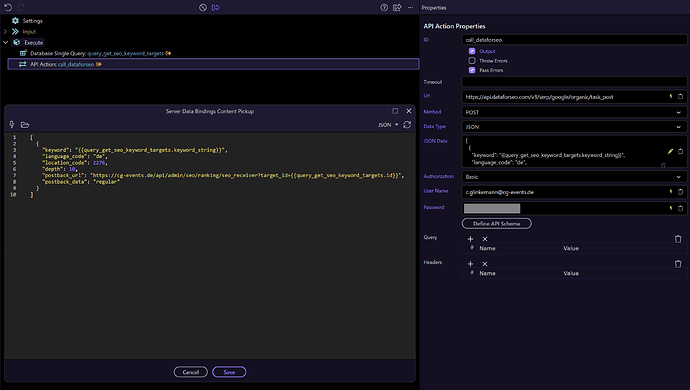Click the lightning icon of Password field
Image resolution: width=690 pixels, height=390 pixels.
pyautogui.click(x=671, y=208)
